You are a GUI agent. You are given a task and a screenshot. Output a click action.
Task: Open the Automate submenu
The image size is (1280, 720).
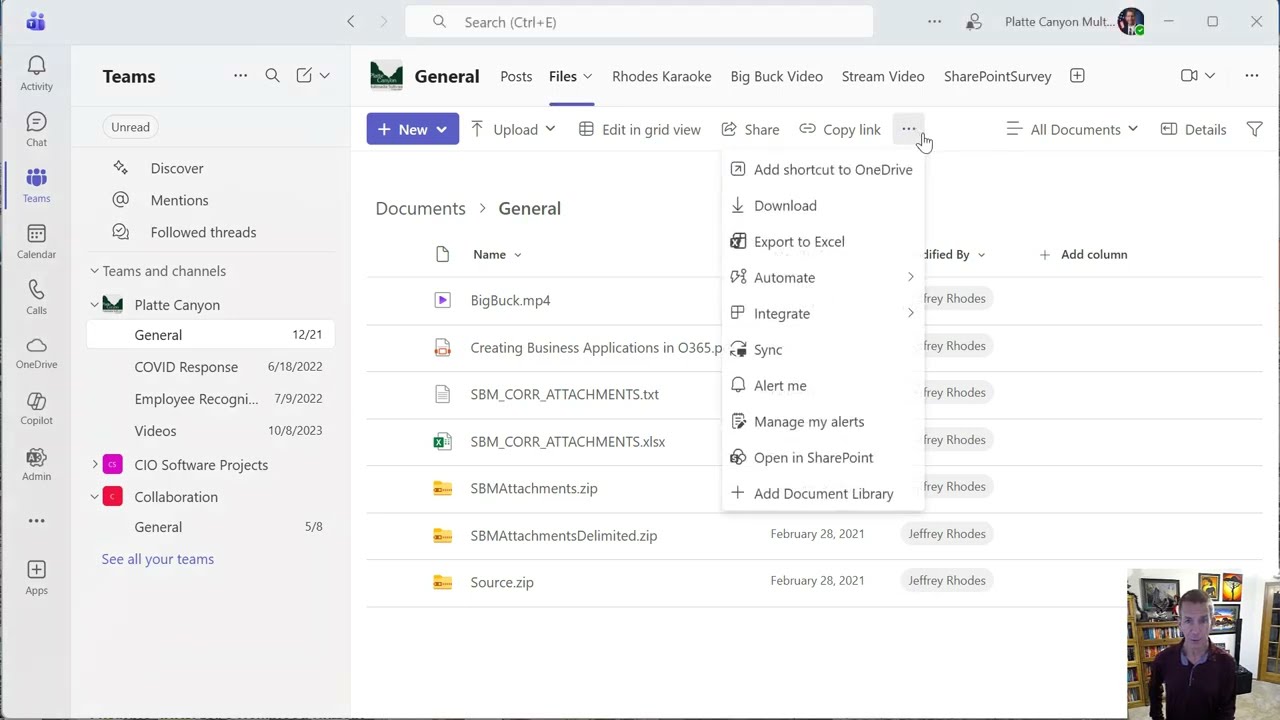tap(823, 277)
